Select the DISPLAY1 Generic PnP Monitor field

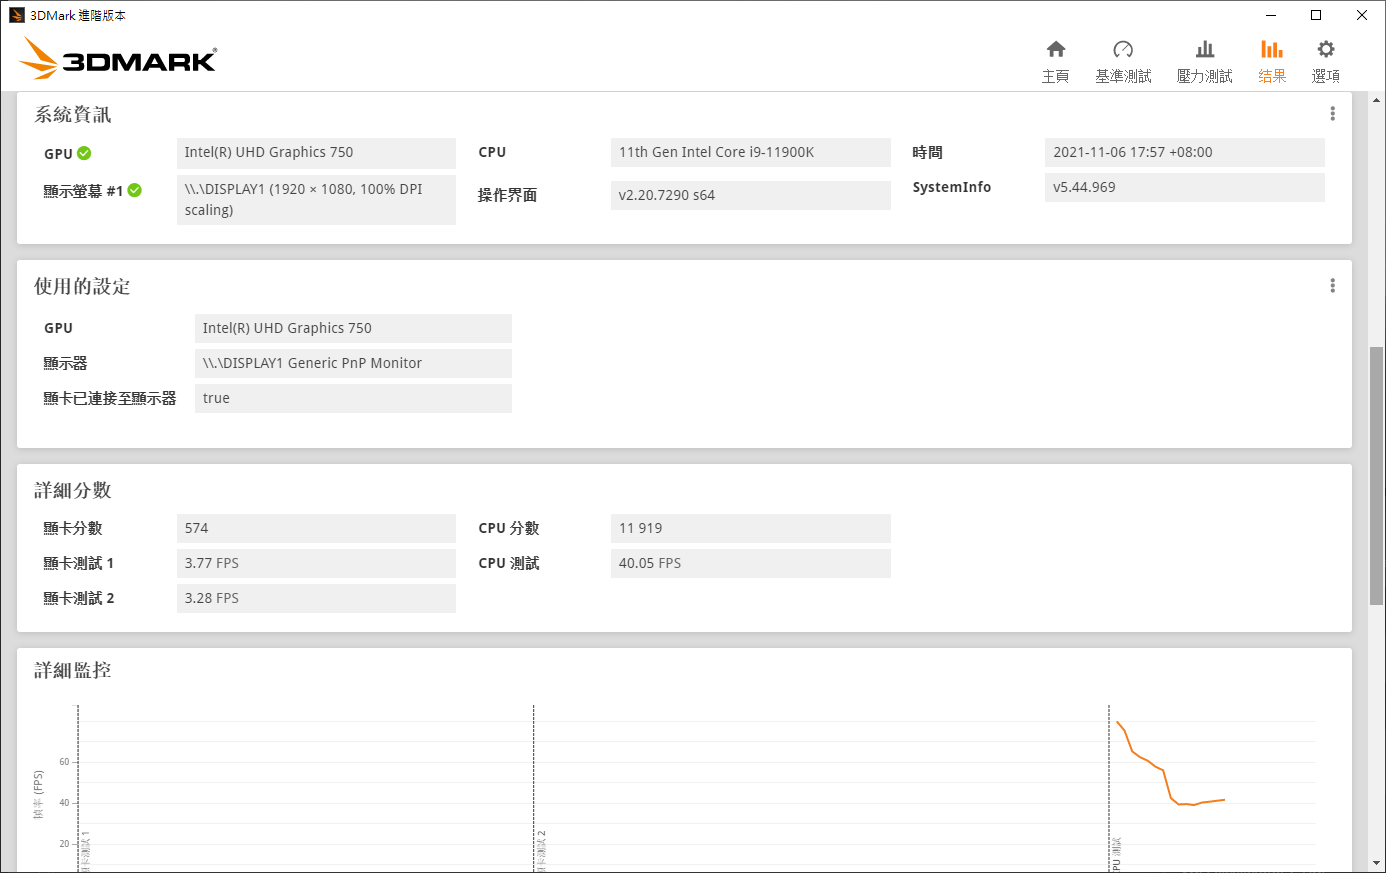point(353,363)
